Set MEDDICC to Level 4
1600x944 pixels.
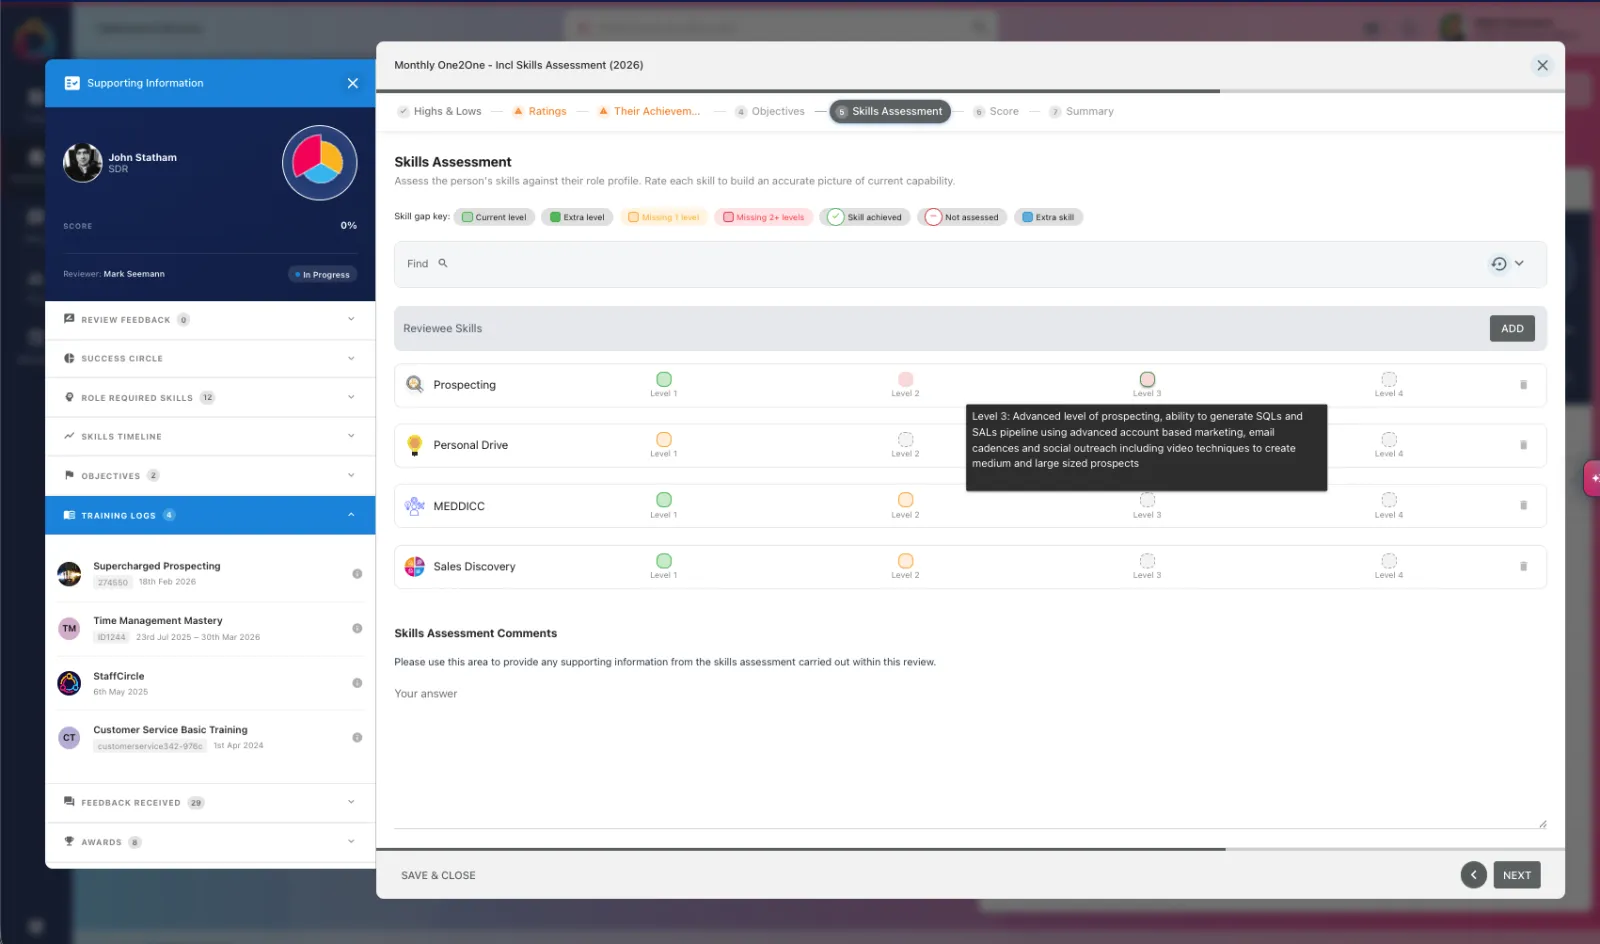[x=1389, y=500]
